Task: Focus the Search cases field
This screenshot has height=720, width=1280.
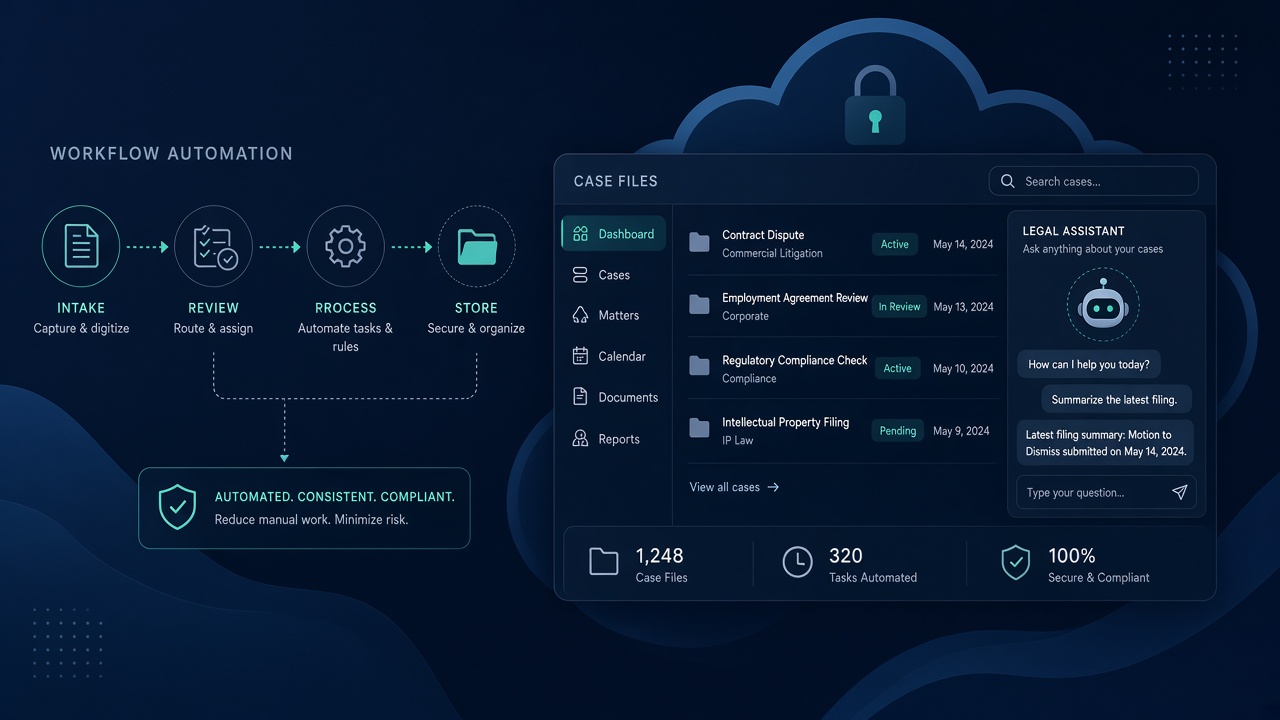Action: [1094, 181]
